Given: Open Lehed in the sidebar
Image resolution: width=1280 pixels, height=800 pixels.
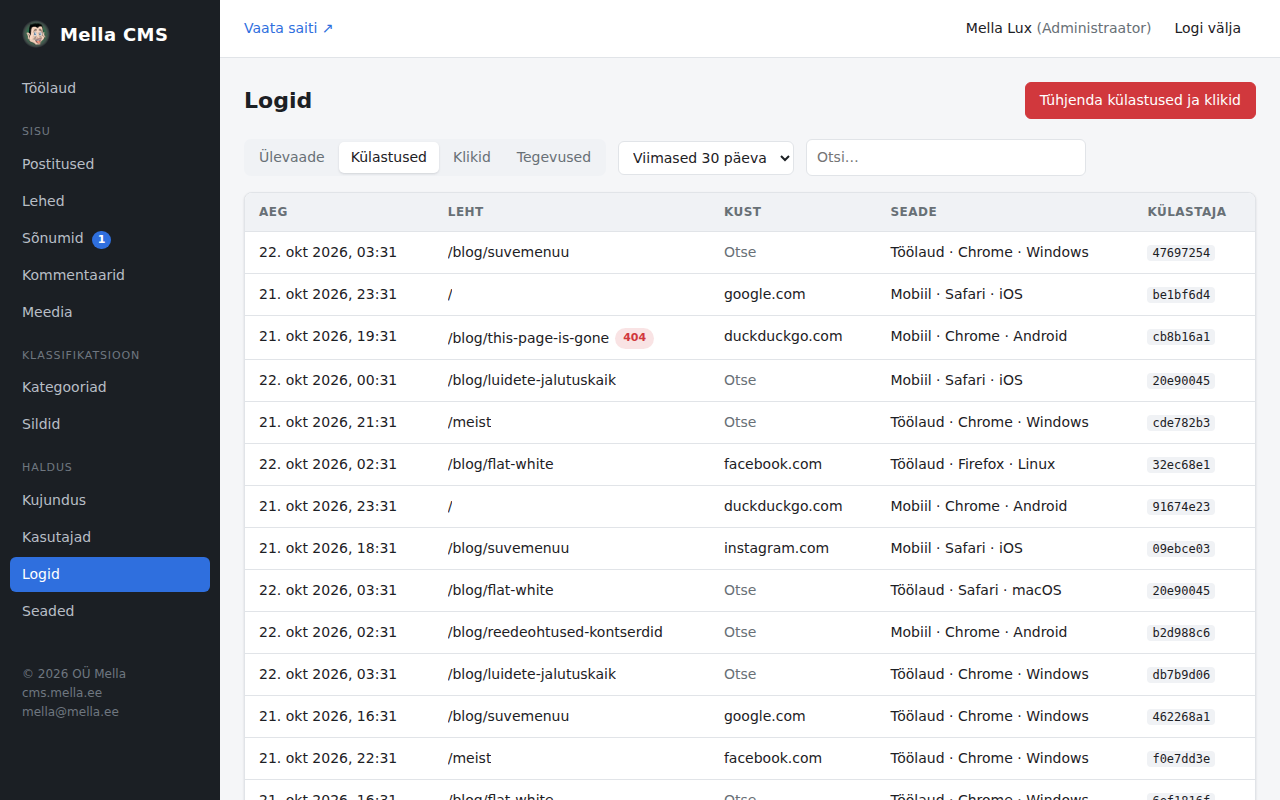Looking at the screenshot, I should pos(110,201).
